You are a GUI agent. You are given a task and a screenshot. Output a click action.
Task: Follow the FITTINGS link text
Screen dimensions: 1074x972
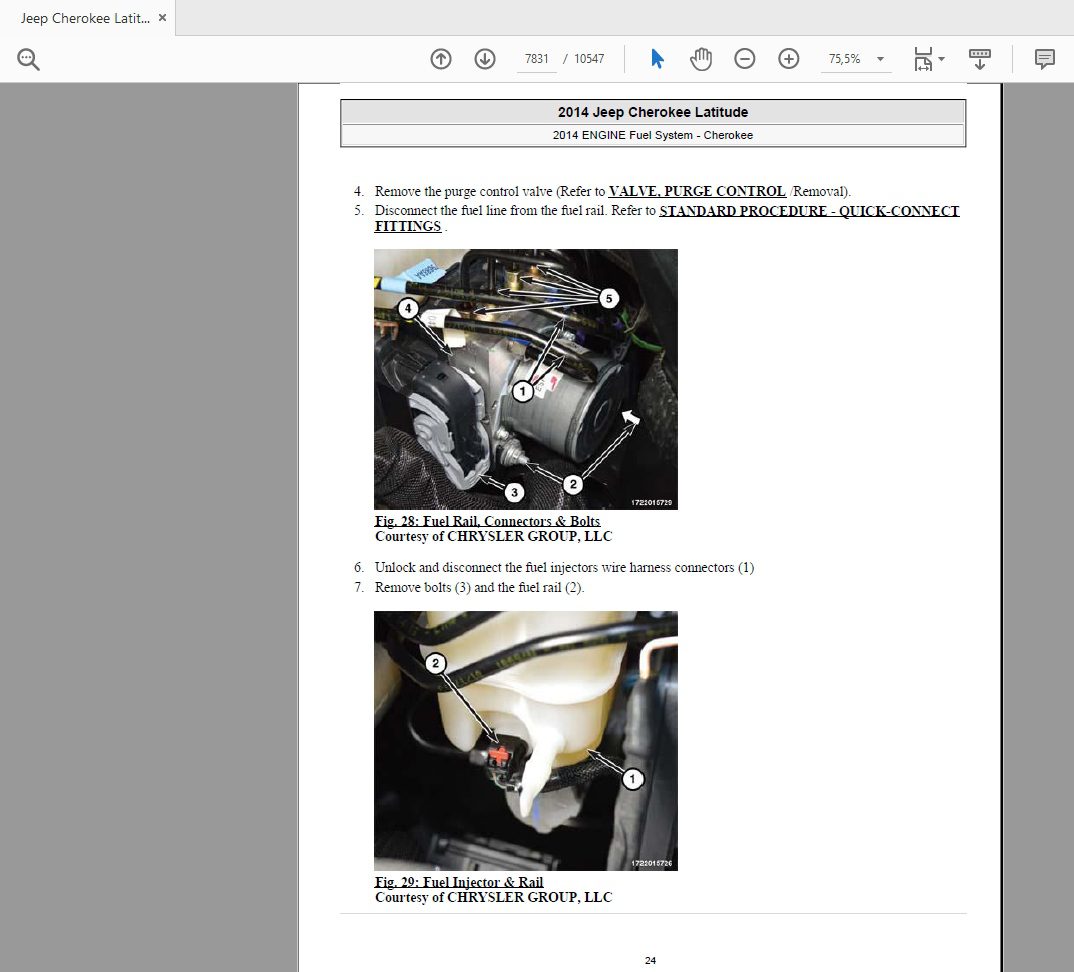click(408, 227)
